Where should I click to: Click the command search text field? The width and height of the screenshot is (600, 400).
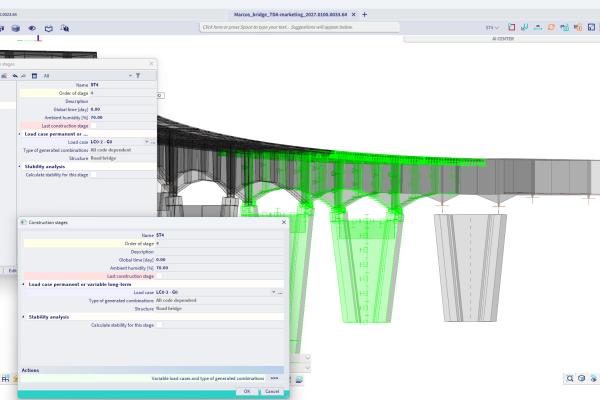click(x=300, y=27)
